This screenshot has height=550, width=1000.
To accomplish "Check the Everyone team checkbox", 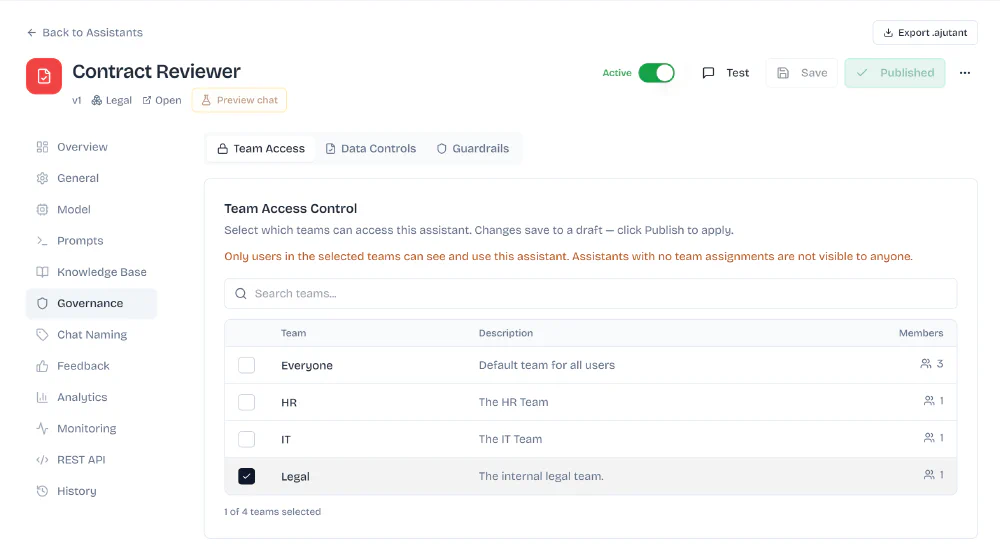I will 246,365.
